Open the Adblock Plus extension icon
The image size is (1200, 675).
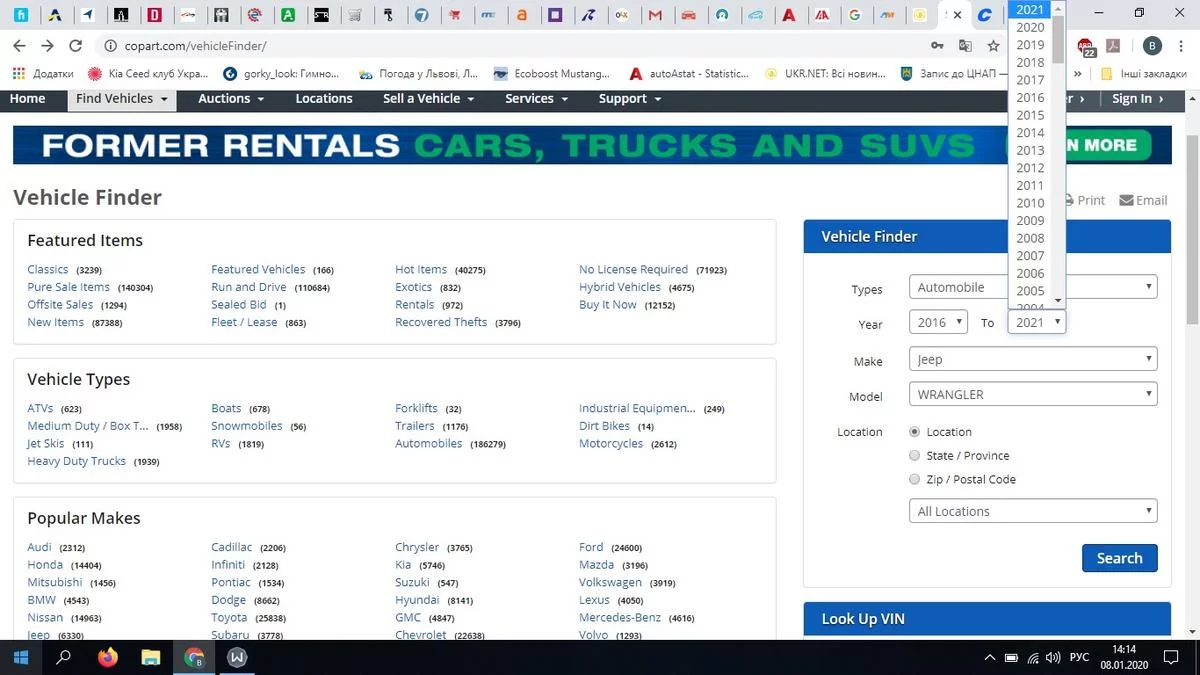coord(1085,46)
